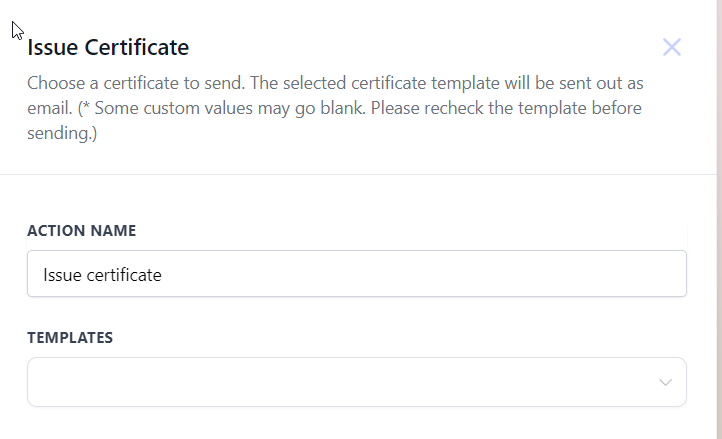Click the "Issue certificate" text in the field
The height and width of the screenshot is (439, 722).
pos(102,274)
